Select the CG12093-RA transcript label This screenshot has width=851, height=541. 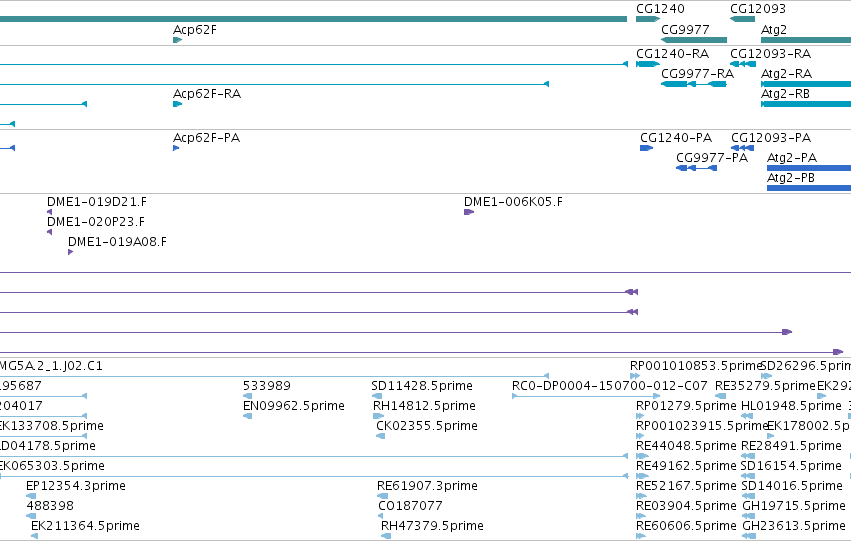[x=770, y=54]
